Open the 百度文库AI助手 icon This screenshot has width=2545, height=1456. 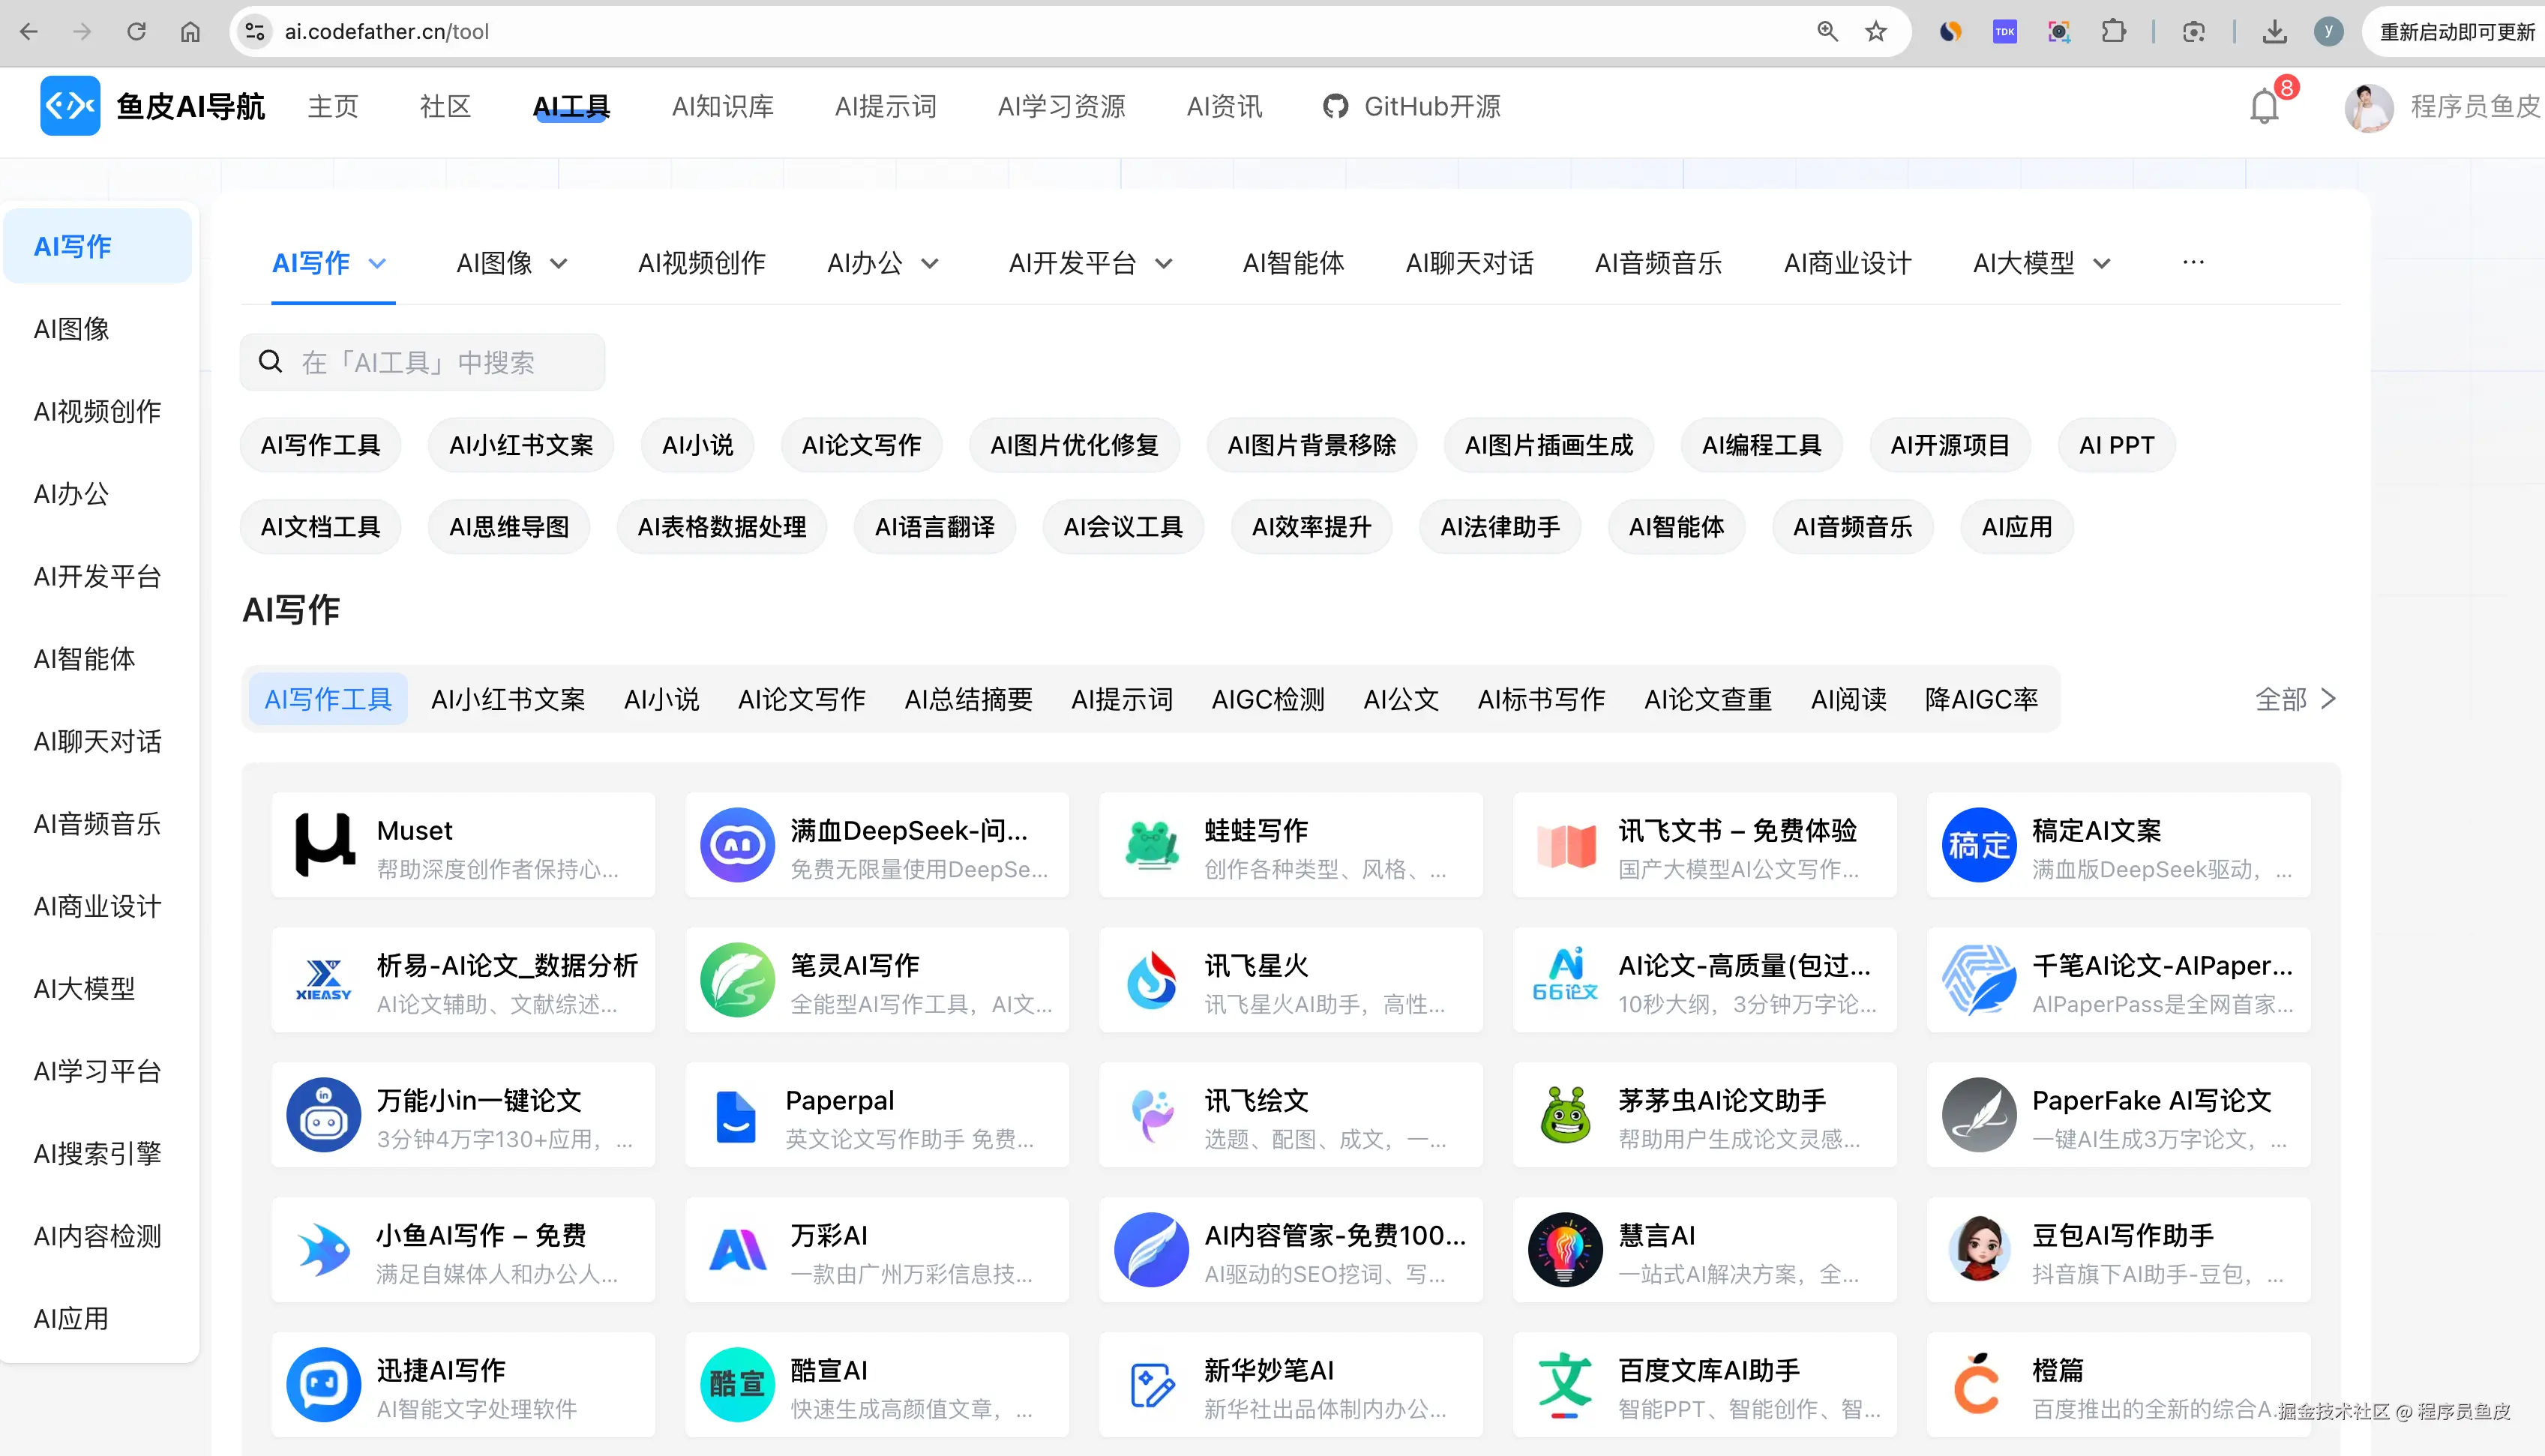[1565, 1385]
